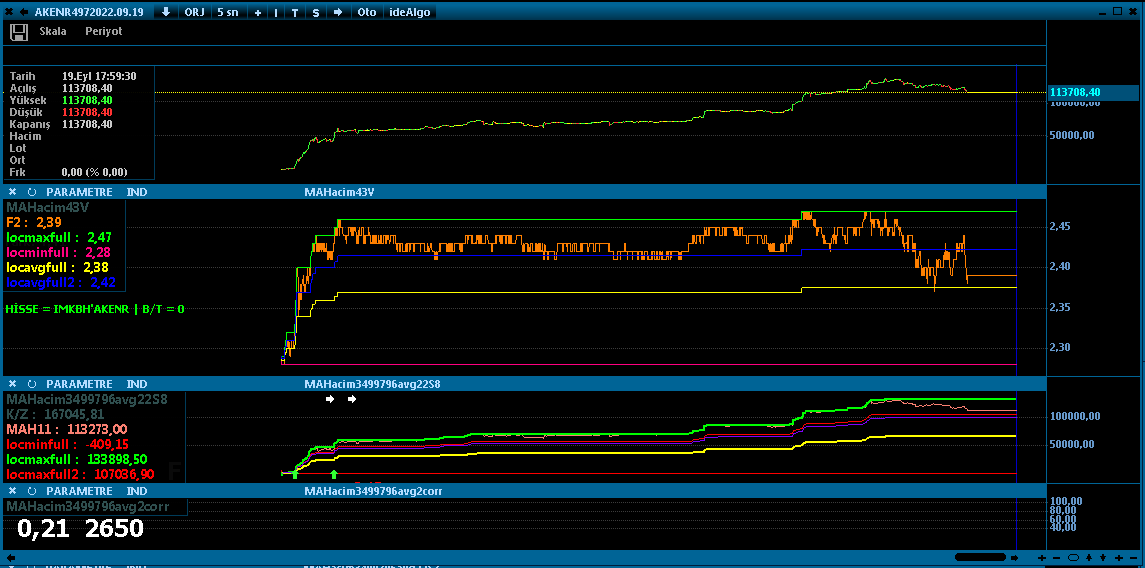Click the T toolbar button
This screenshot has width=1145, height=568.
[295, 13]
